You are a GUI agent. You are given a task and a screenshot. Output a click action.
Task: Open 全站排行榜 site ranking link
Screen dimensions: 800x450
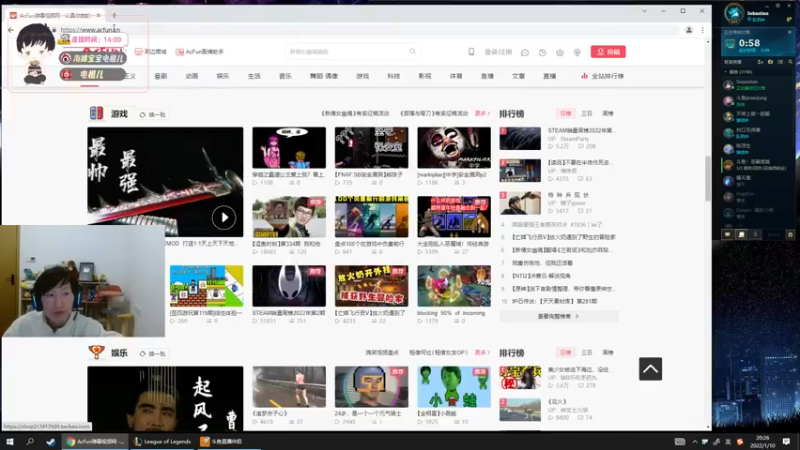pos(603,76)
